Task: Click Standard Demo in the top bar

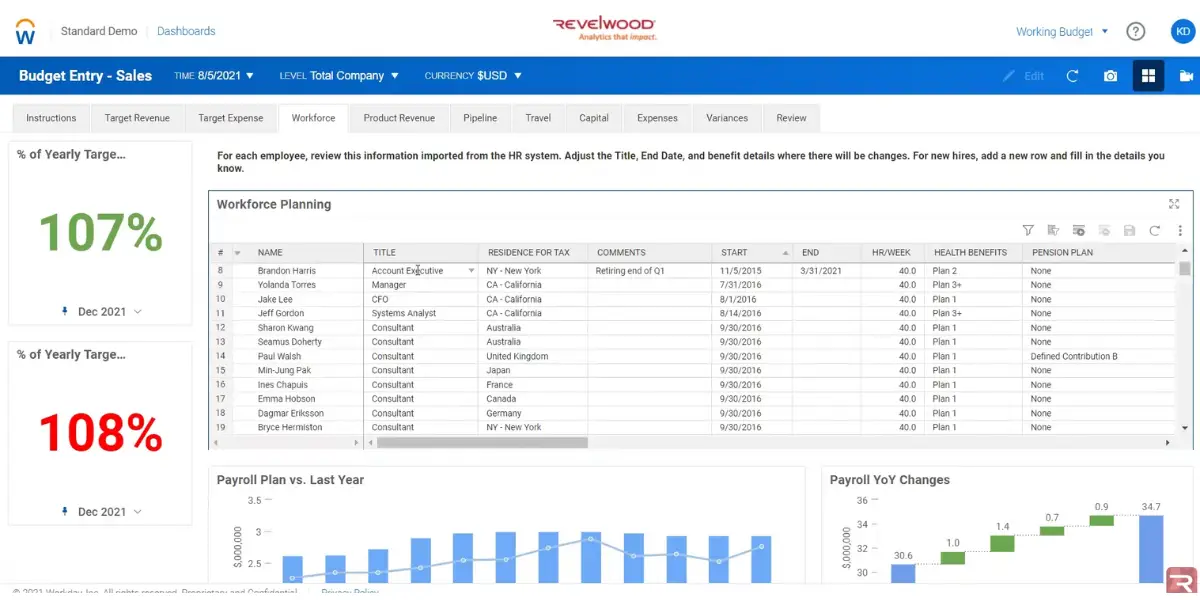Action: tap(99, 31)
